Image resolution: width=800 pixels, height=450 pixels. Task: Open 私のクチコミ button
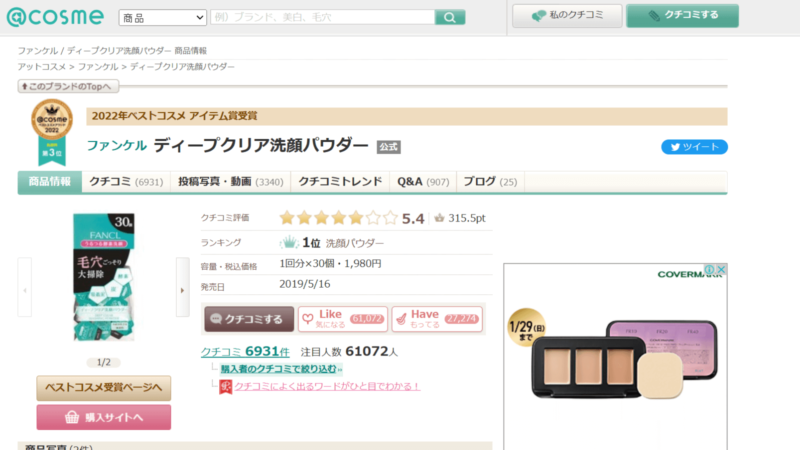point(567,15)
